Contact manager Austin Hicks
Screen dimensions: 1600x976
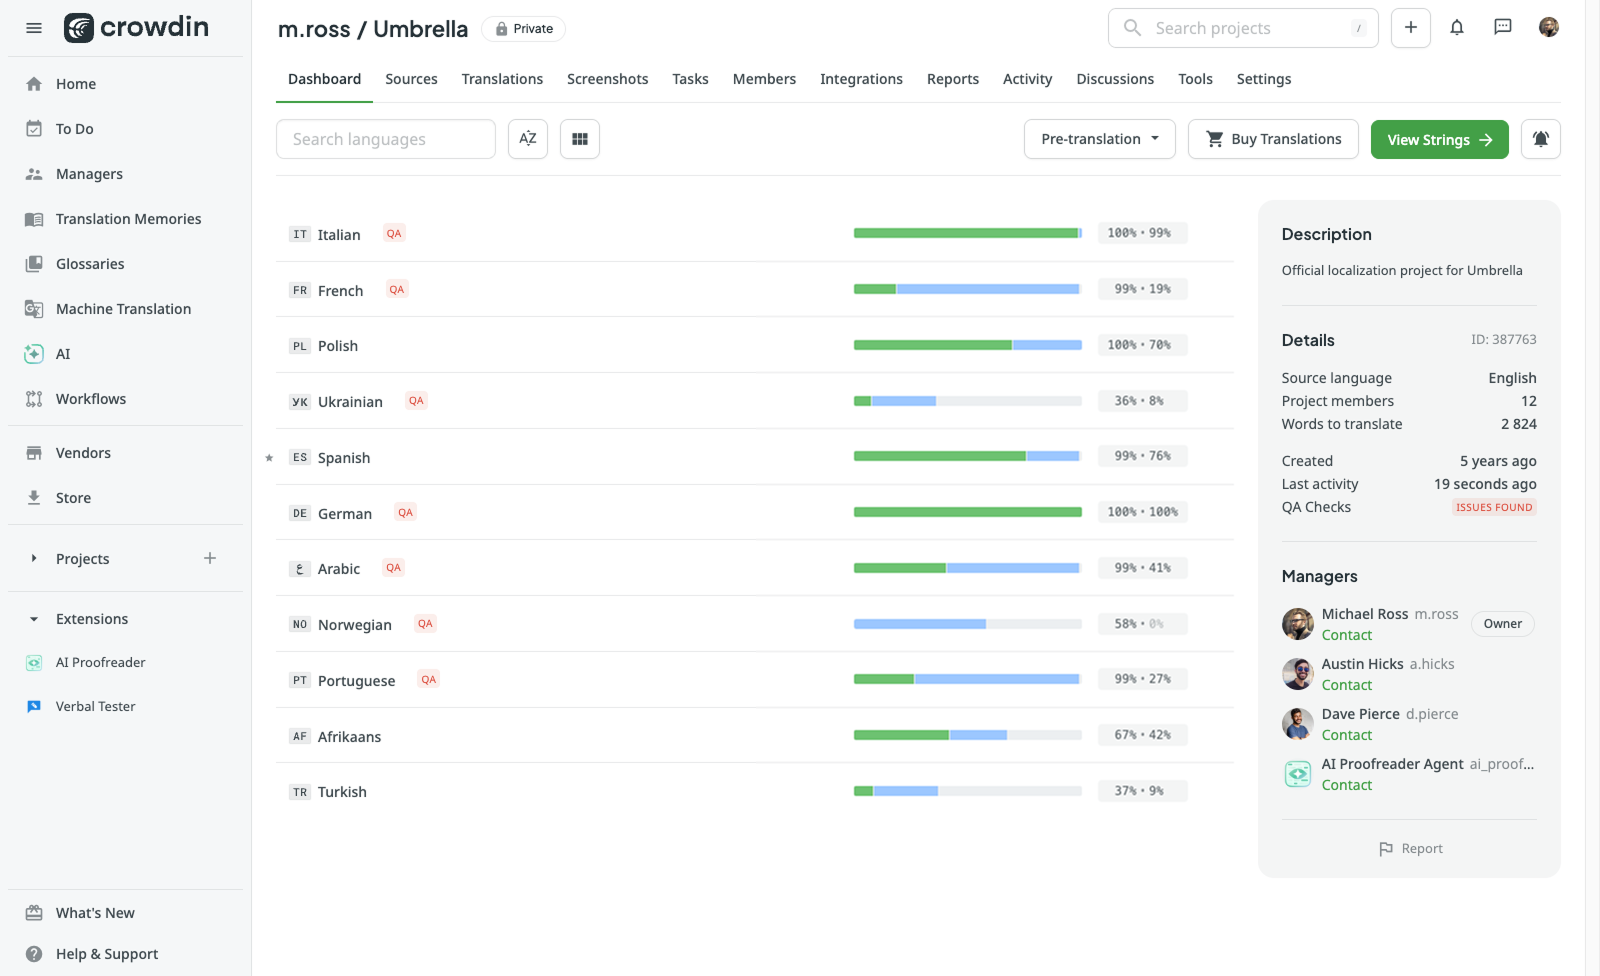1347,685
